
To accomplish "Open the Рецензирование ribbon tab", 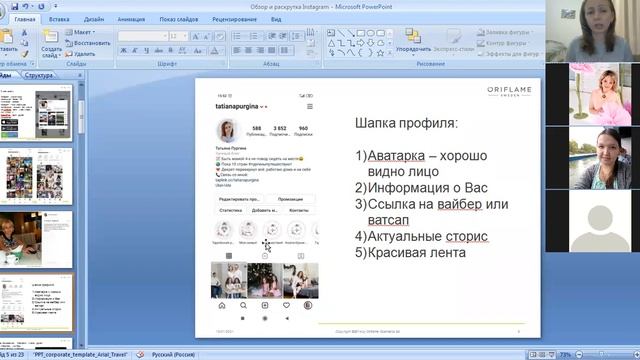I will click(235, 19).
